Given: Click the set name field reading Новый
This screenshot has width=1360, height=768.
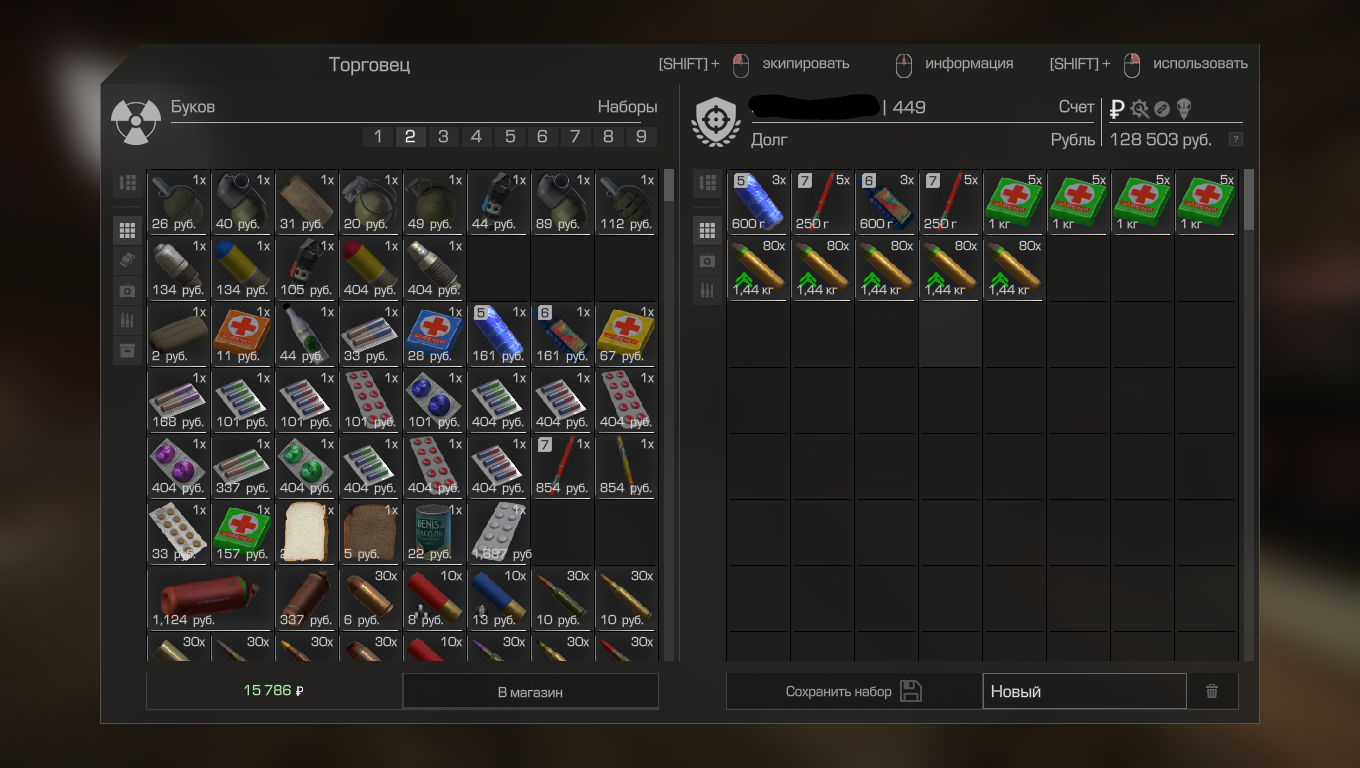Looking at the screenshot, I should [x=1085, y=691].
